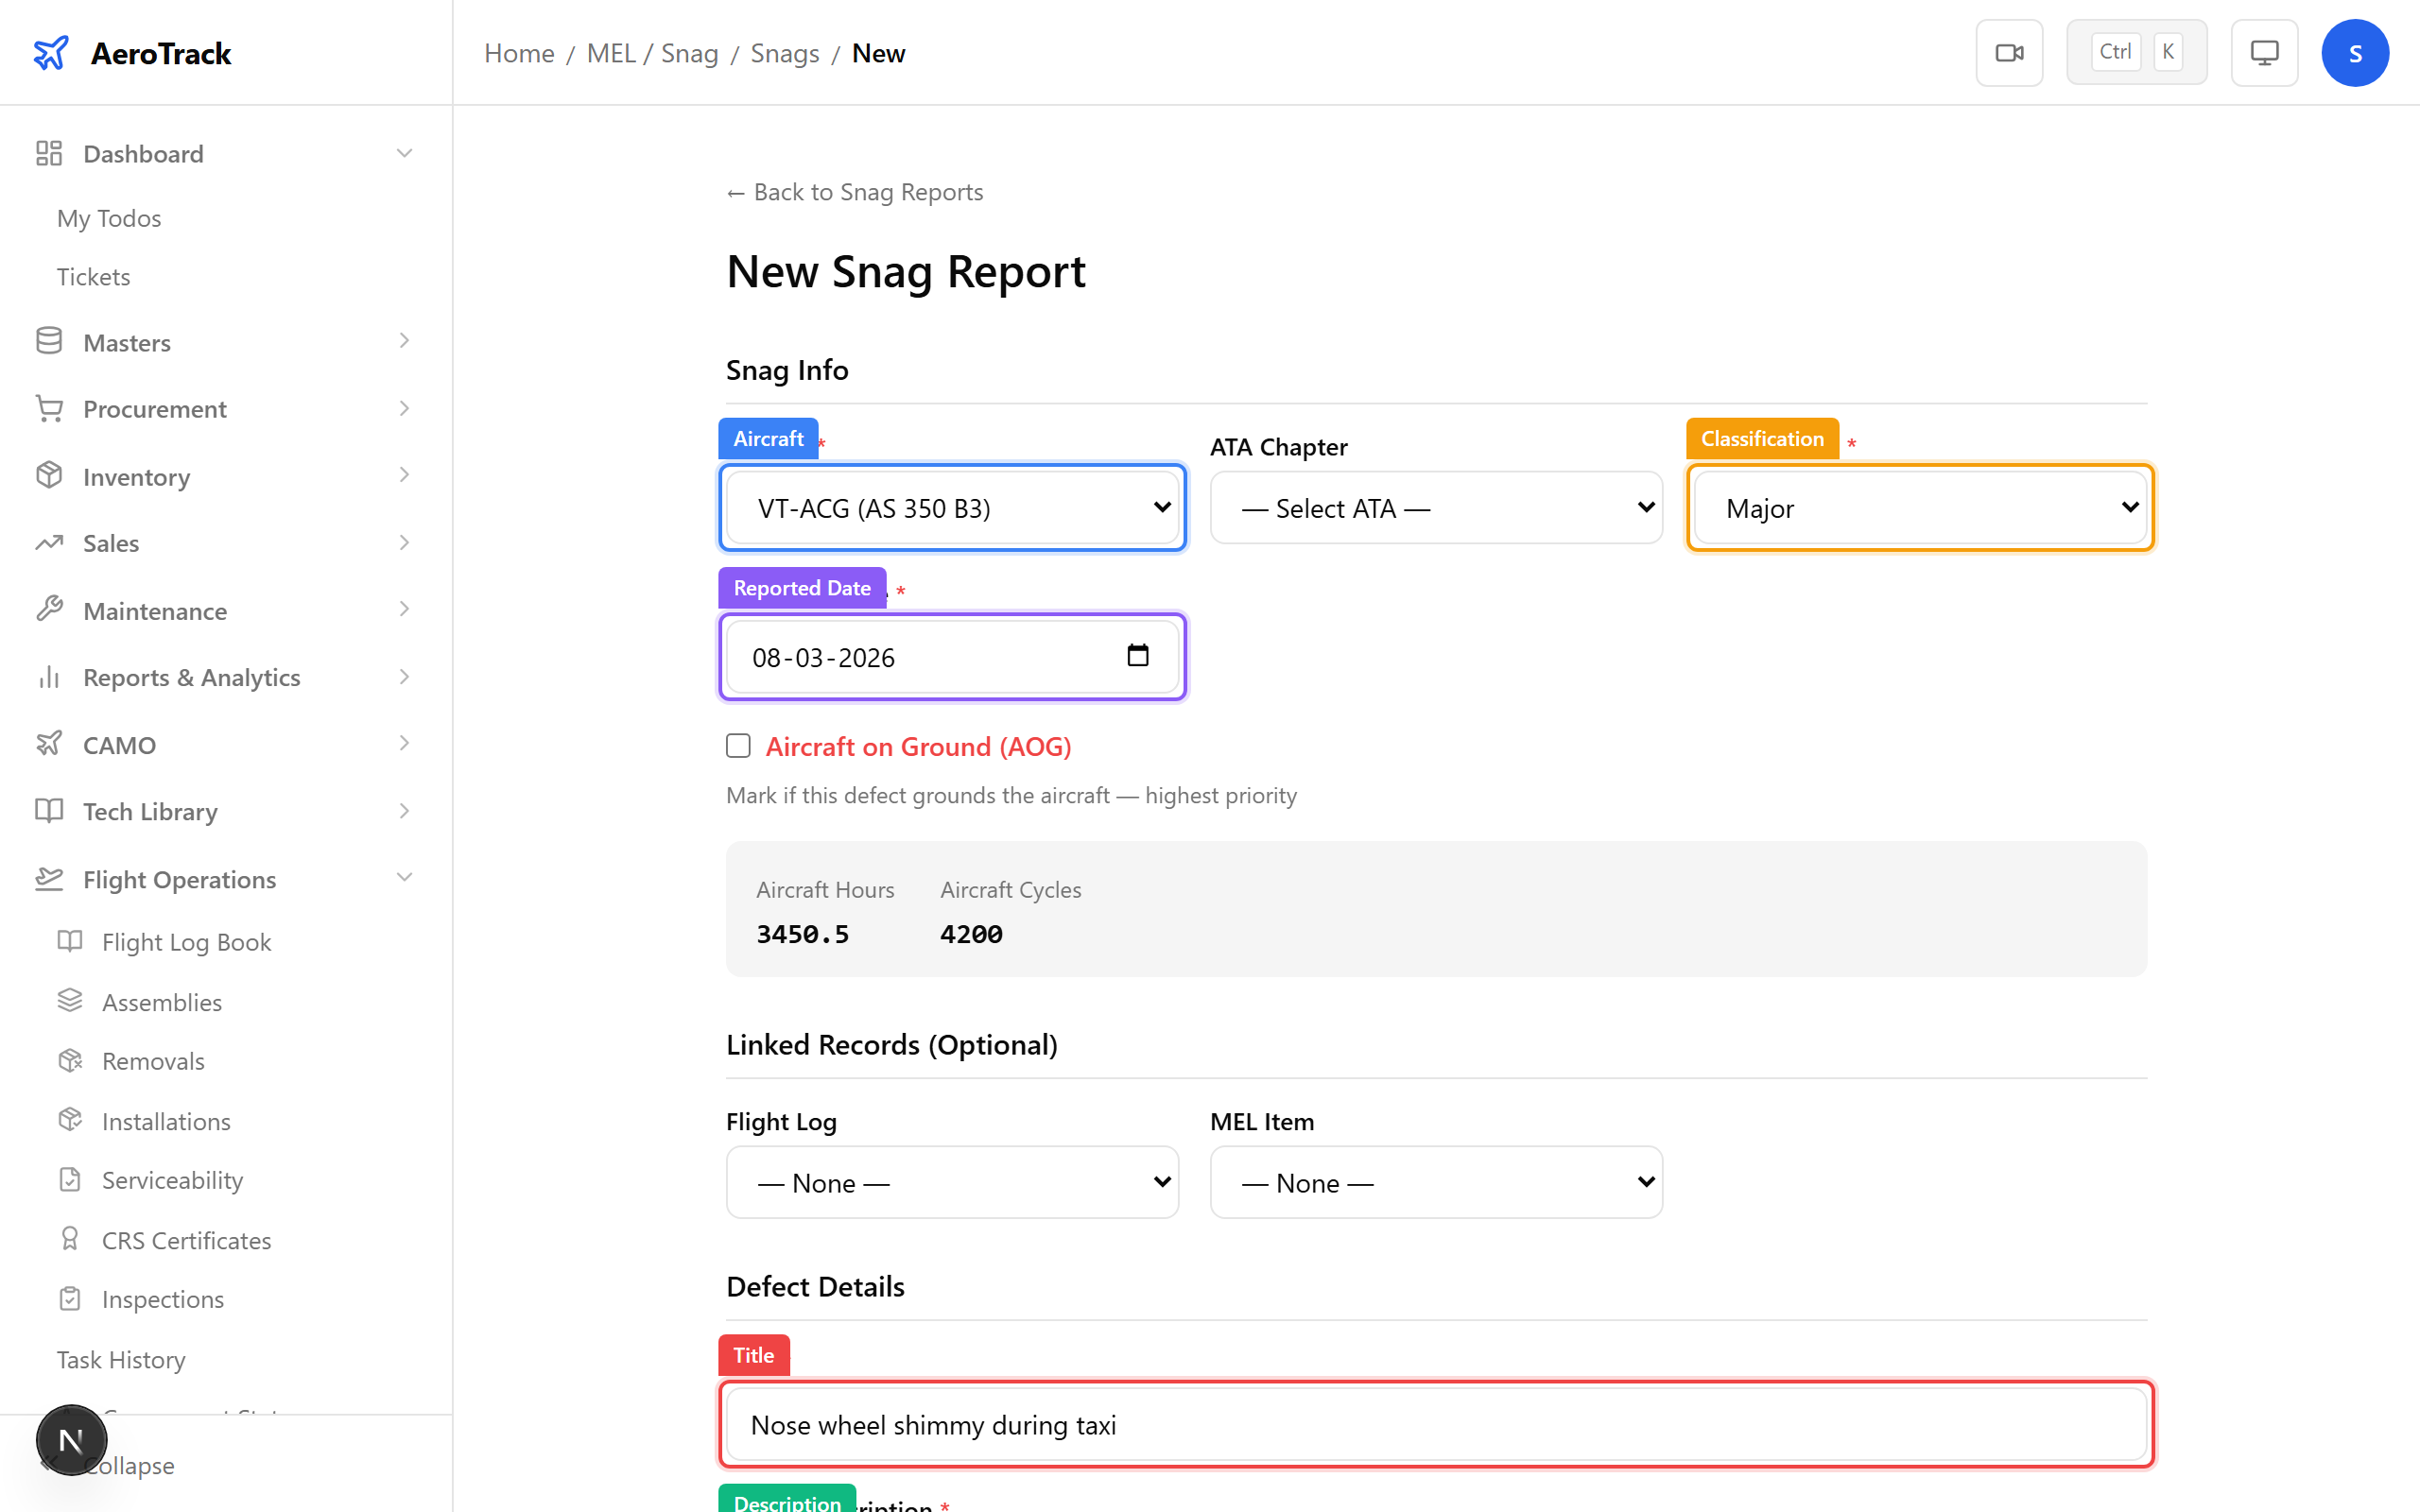2420x1512 pixels.
Task: Select the Inventory icon in sidebar
Action: 48,476
